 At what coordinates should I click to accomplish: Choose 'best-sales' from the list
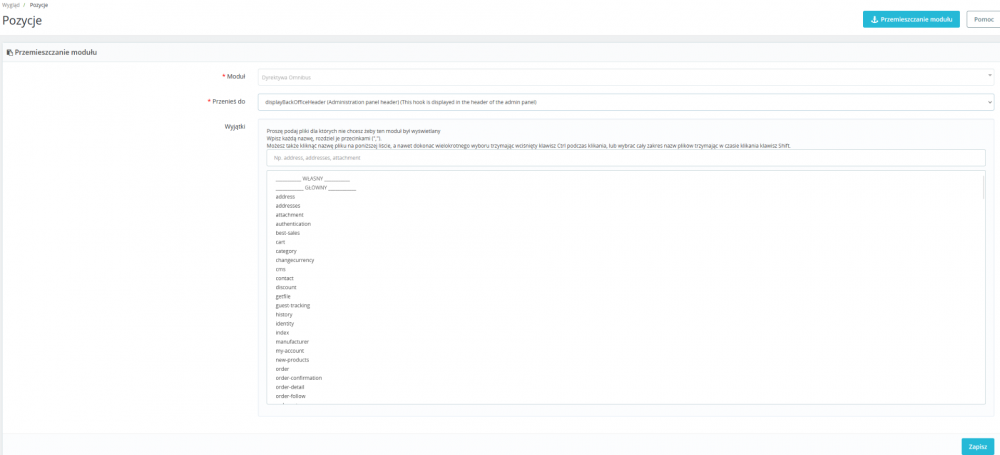point(288,233)
